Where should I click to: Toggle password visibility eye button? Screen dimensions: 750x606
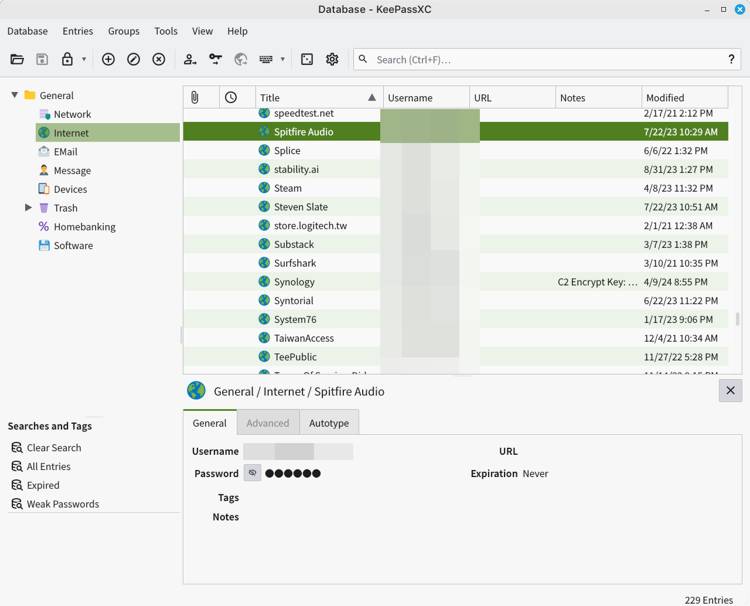click(253, 473)
